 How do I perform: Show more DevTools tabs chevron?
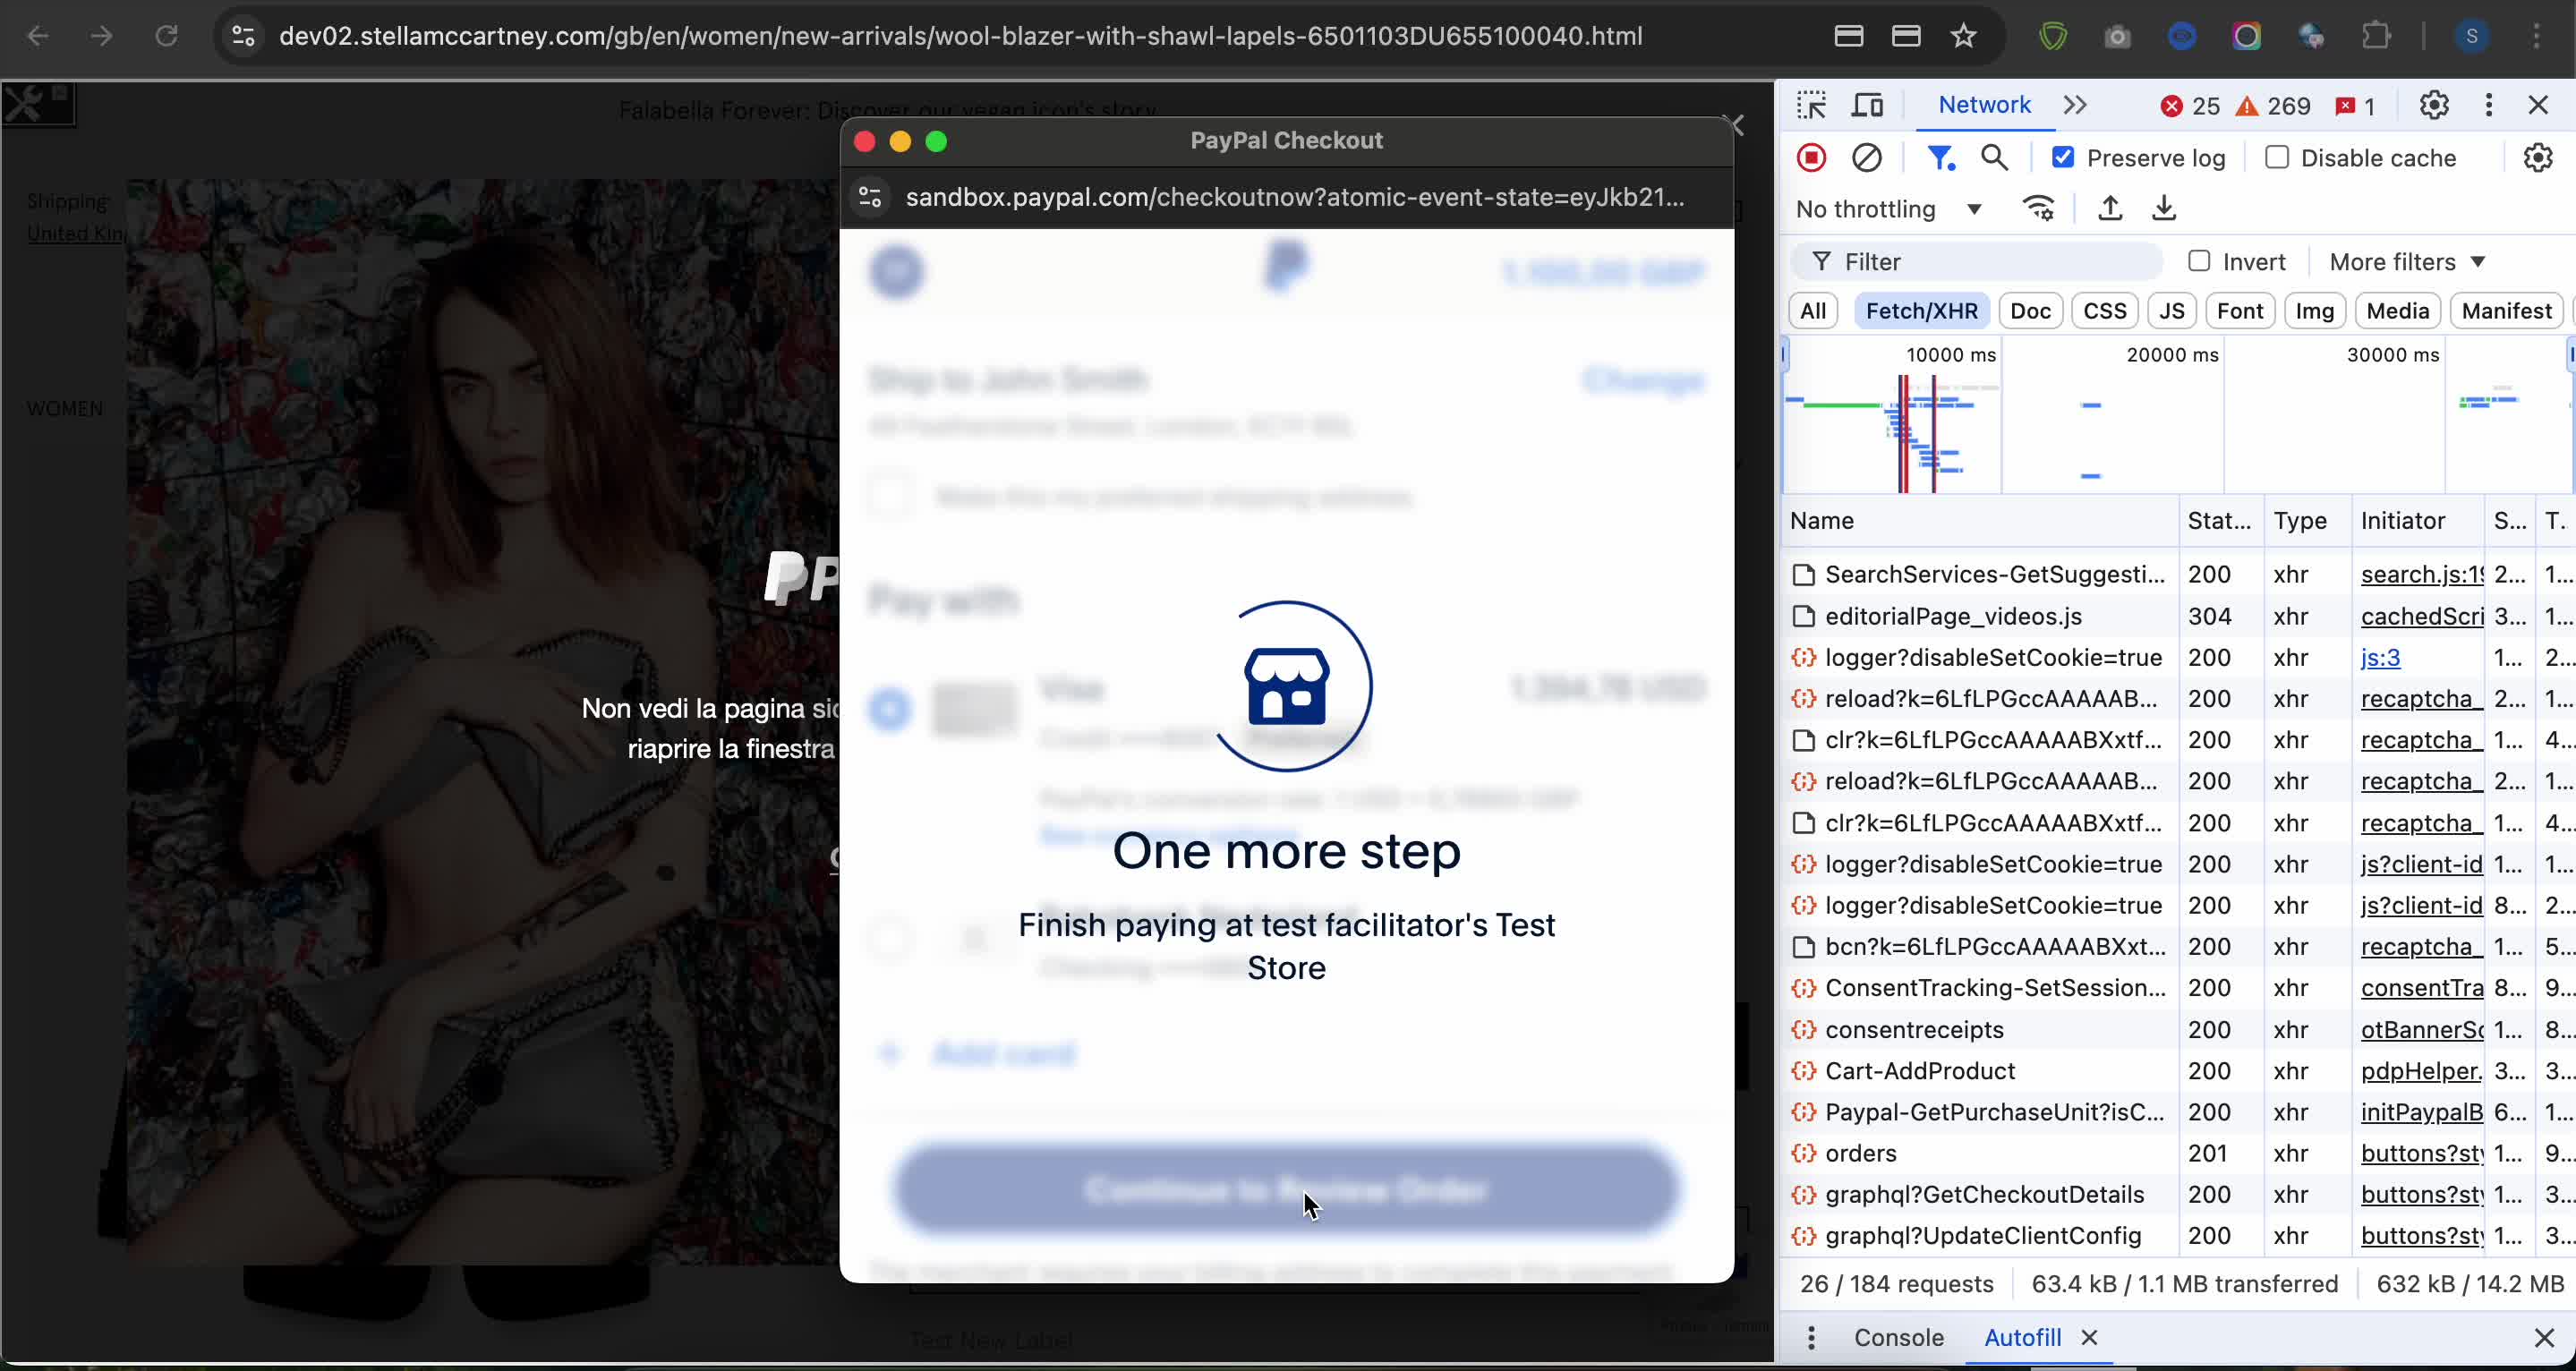(x=2075, y=105)
